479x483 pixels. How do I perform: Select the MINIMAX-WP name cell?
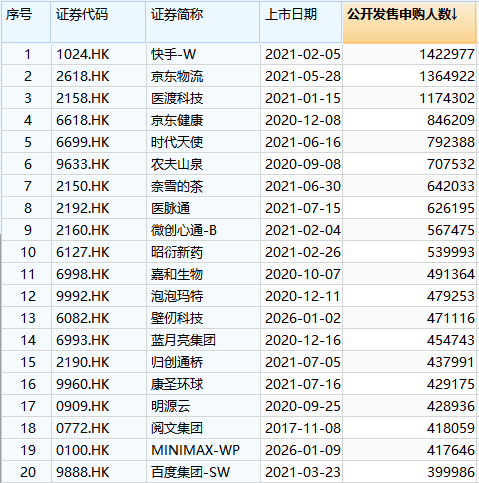203,450
